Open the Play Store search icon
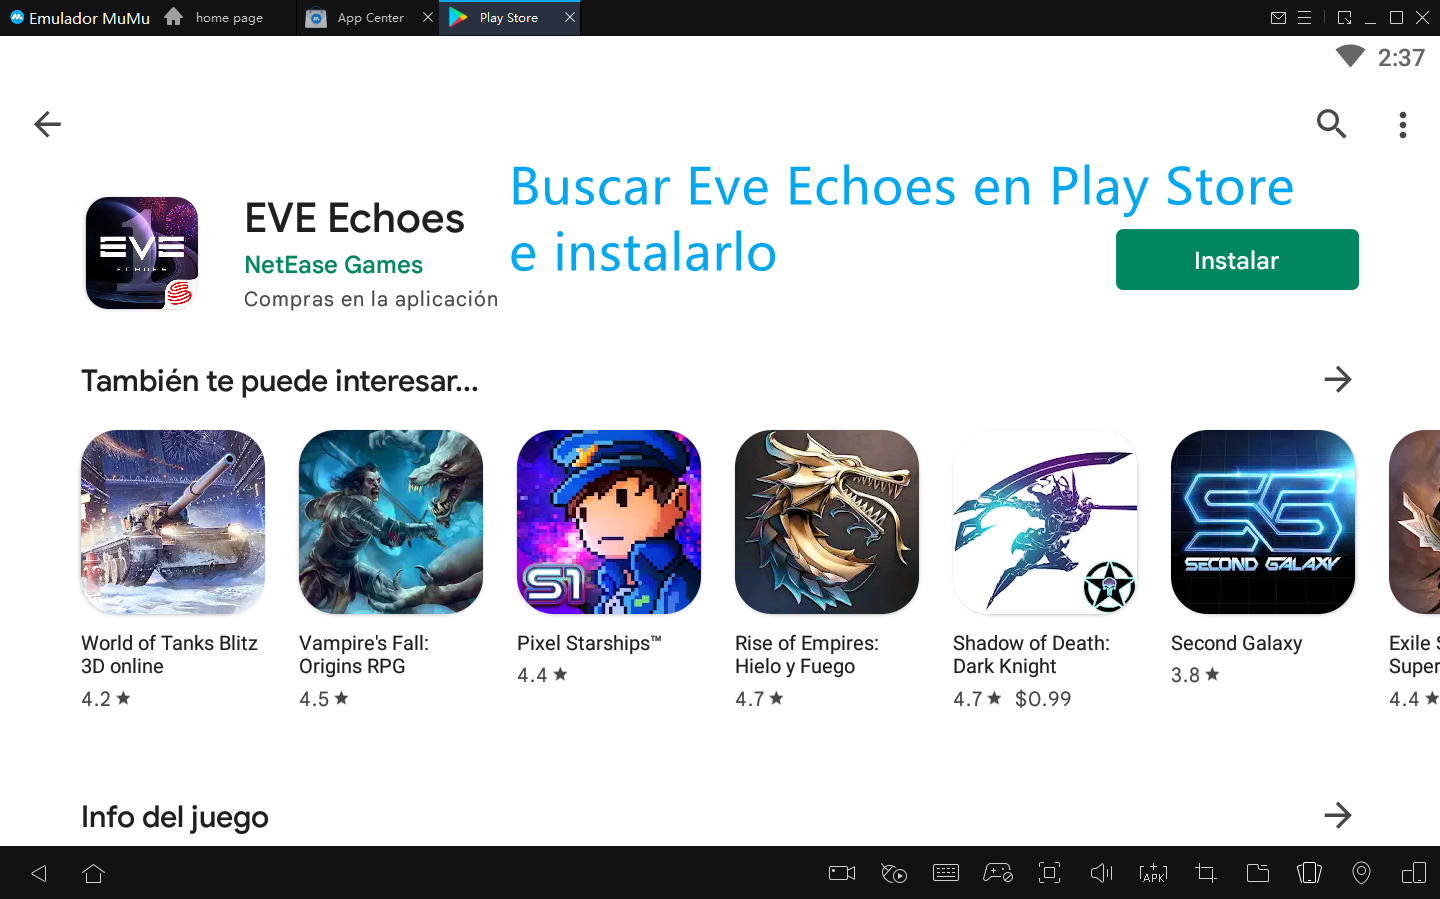This screenshot has height=899, width=1440. (x=1331, y=124)
